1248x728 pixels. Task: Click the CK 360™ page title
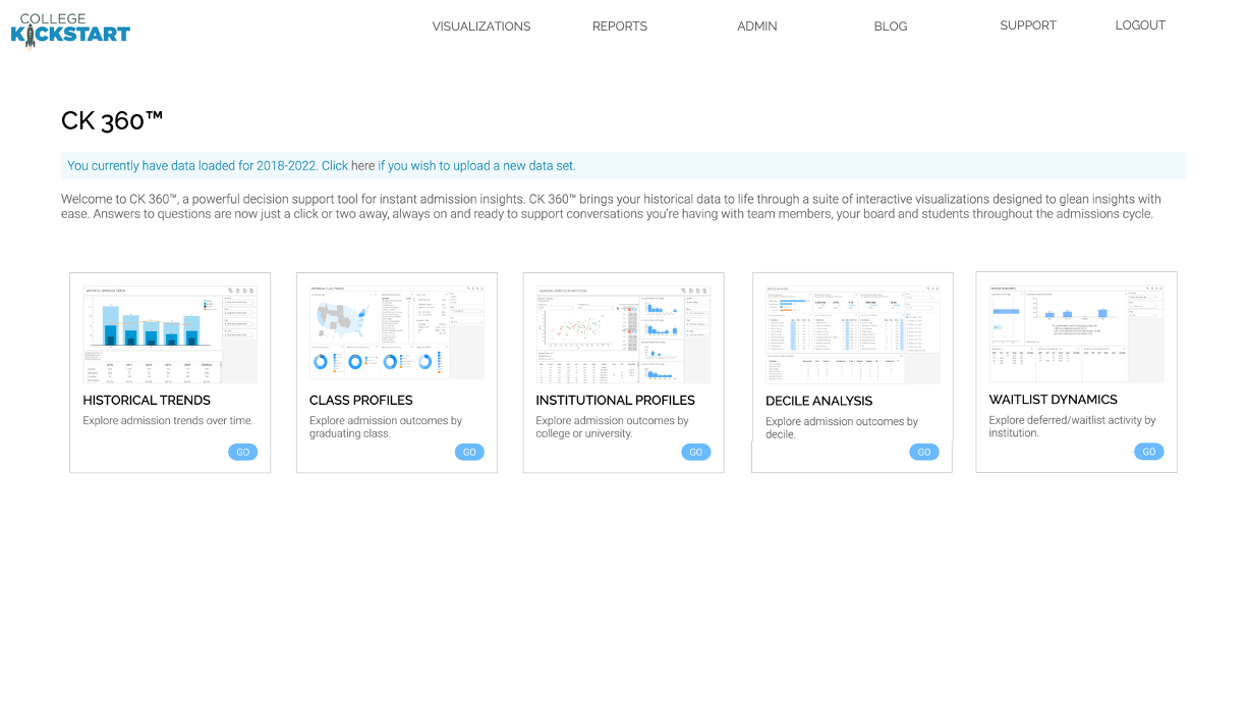112,120
